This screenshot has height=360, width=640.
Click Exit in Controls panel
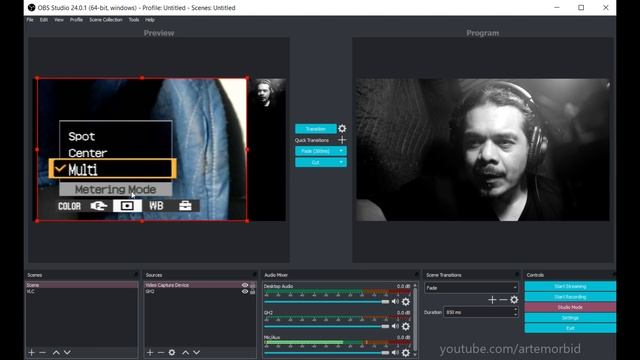point(570,328)
